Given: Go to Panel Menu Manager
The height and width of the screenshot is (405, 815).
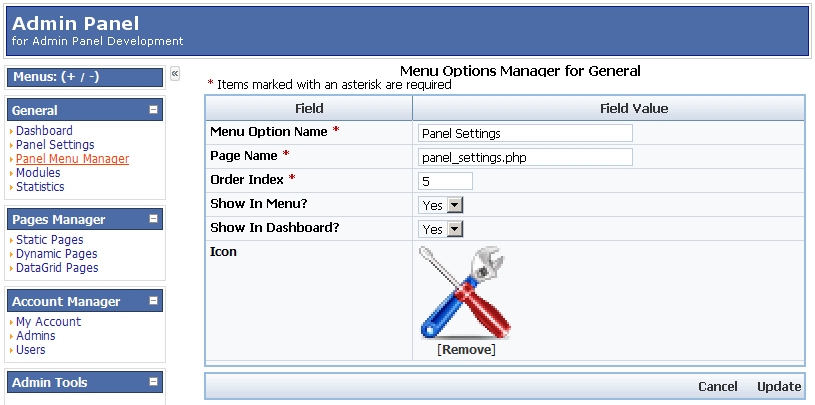Looking at the screenshot, I should (72, 159).
